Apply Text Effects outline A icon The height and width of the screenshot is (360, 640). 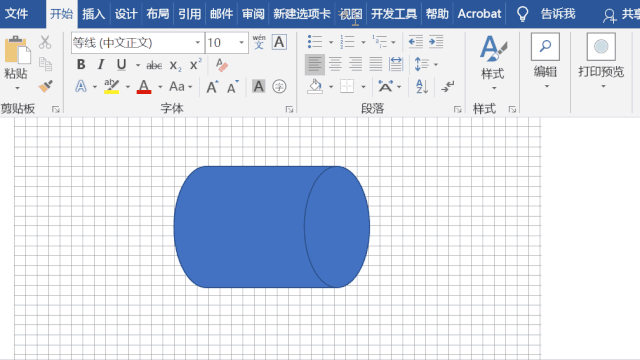click(81, 87)
